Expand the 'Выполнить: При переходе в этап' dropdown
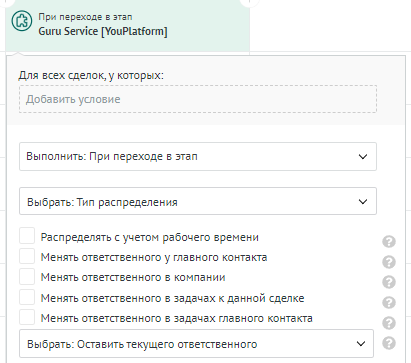Screen dimensions: 411x363 point(198,157)
